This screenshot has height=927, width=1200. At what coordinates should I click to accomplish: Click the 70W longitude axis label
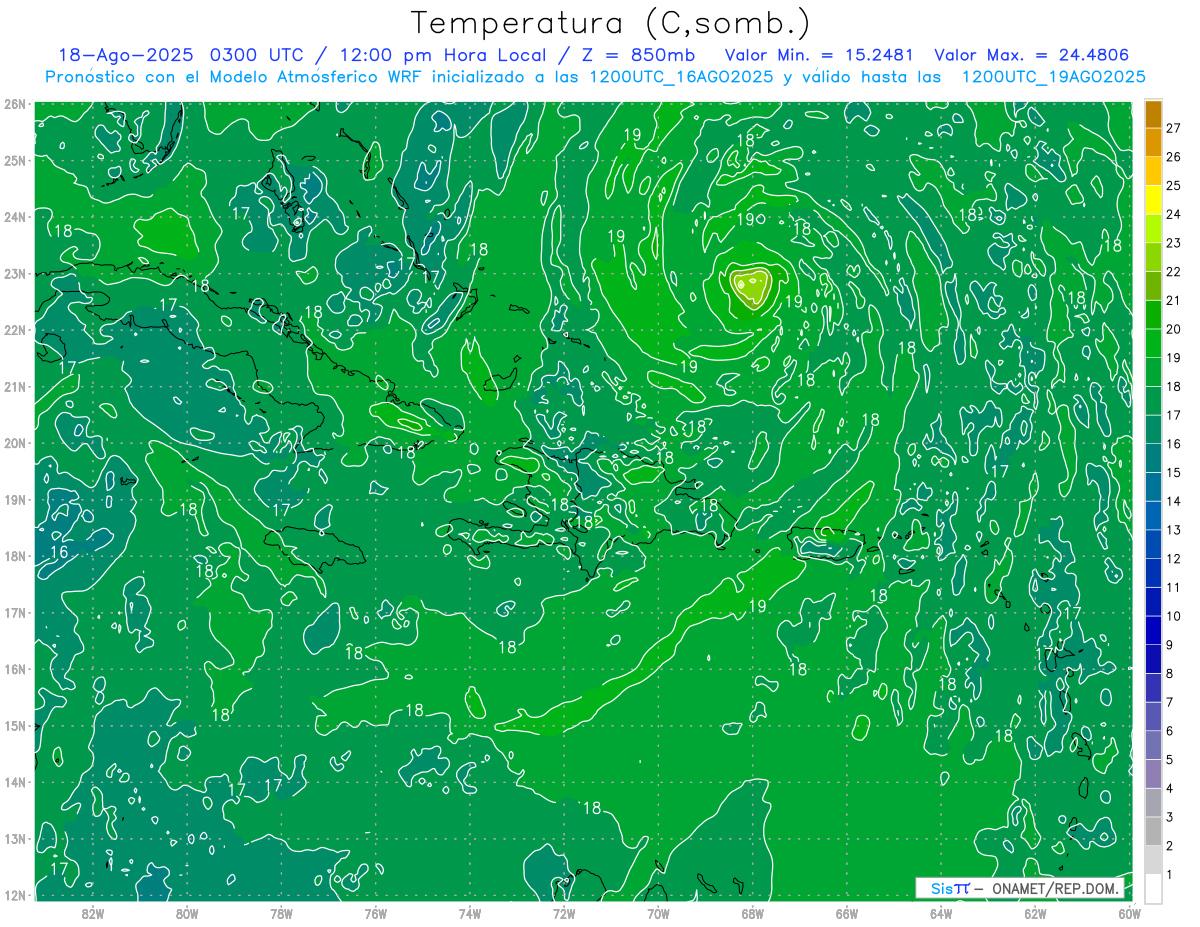(658, 913)
